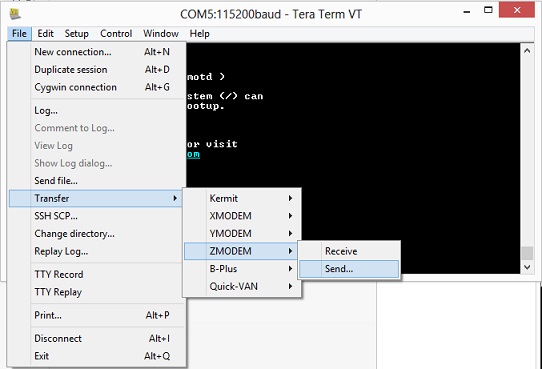Image resolution: width=542 pixels, height=369 pixels.
Task: Click the terminal scrollbar down arrow
Action: [x=527, y=267]
